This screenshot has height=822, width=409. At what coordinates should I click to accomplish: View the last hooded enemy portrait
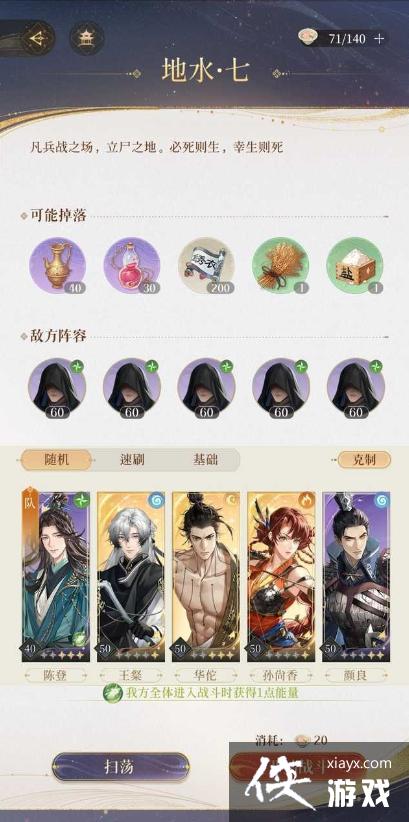coord(356,387)
